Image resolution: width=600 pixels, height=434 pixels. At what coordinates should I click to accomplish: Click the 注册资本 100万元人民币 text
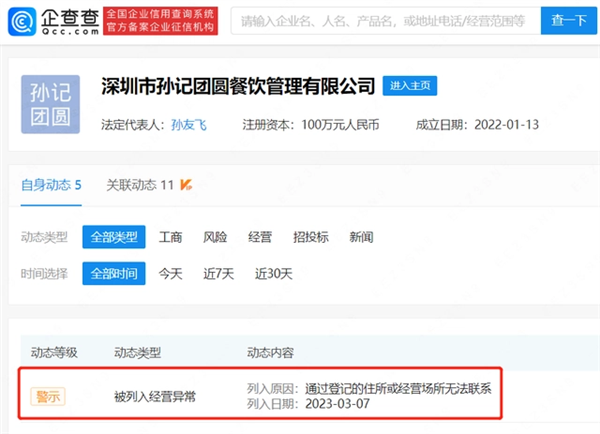pyautogui.click(x=311, y=125)
